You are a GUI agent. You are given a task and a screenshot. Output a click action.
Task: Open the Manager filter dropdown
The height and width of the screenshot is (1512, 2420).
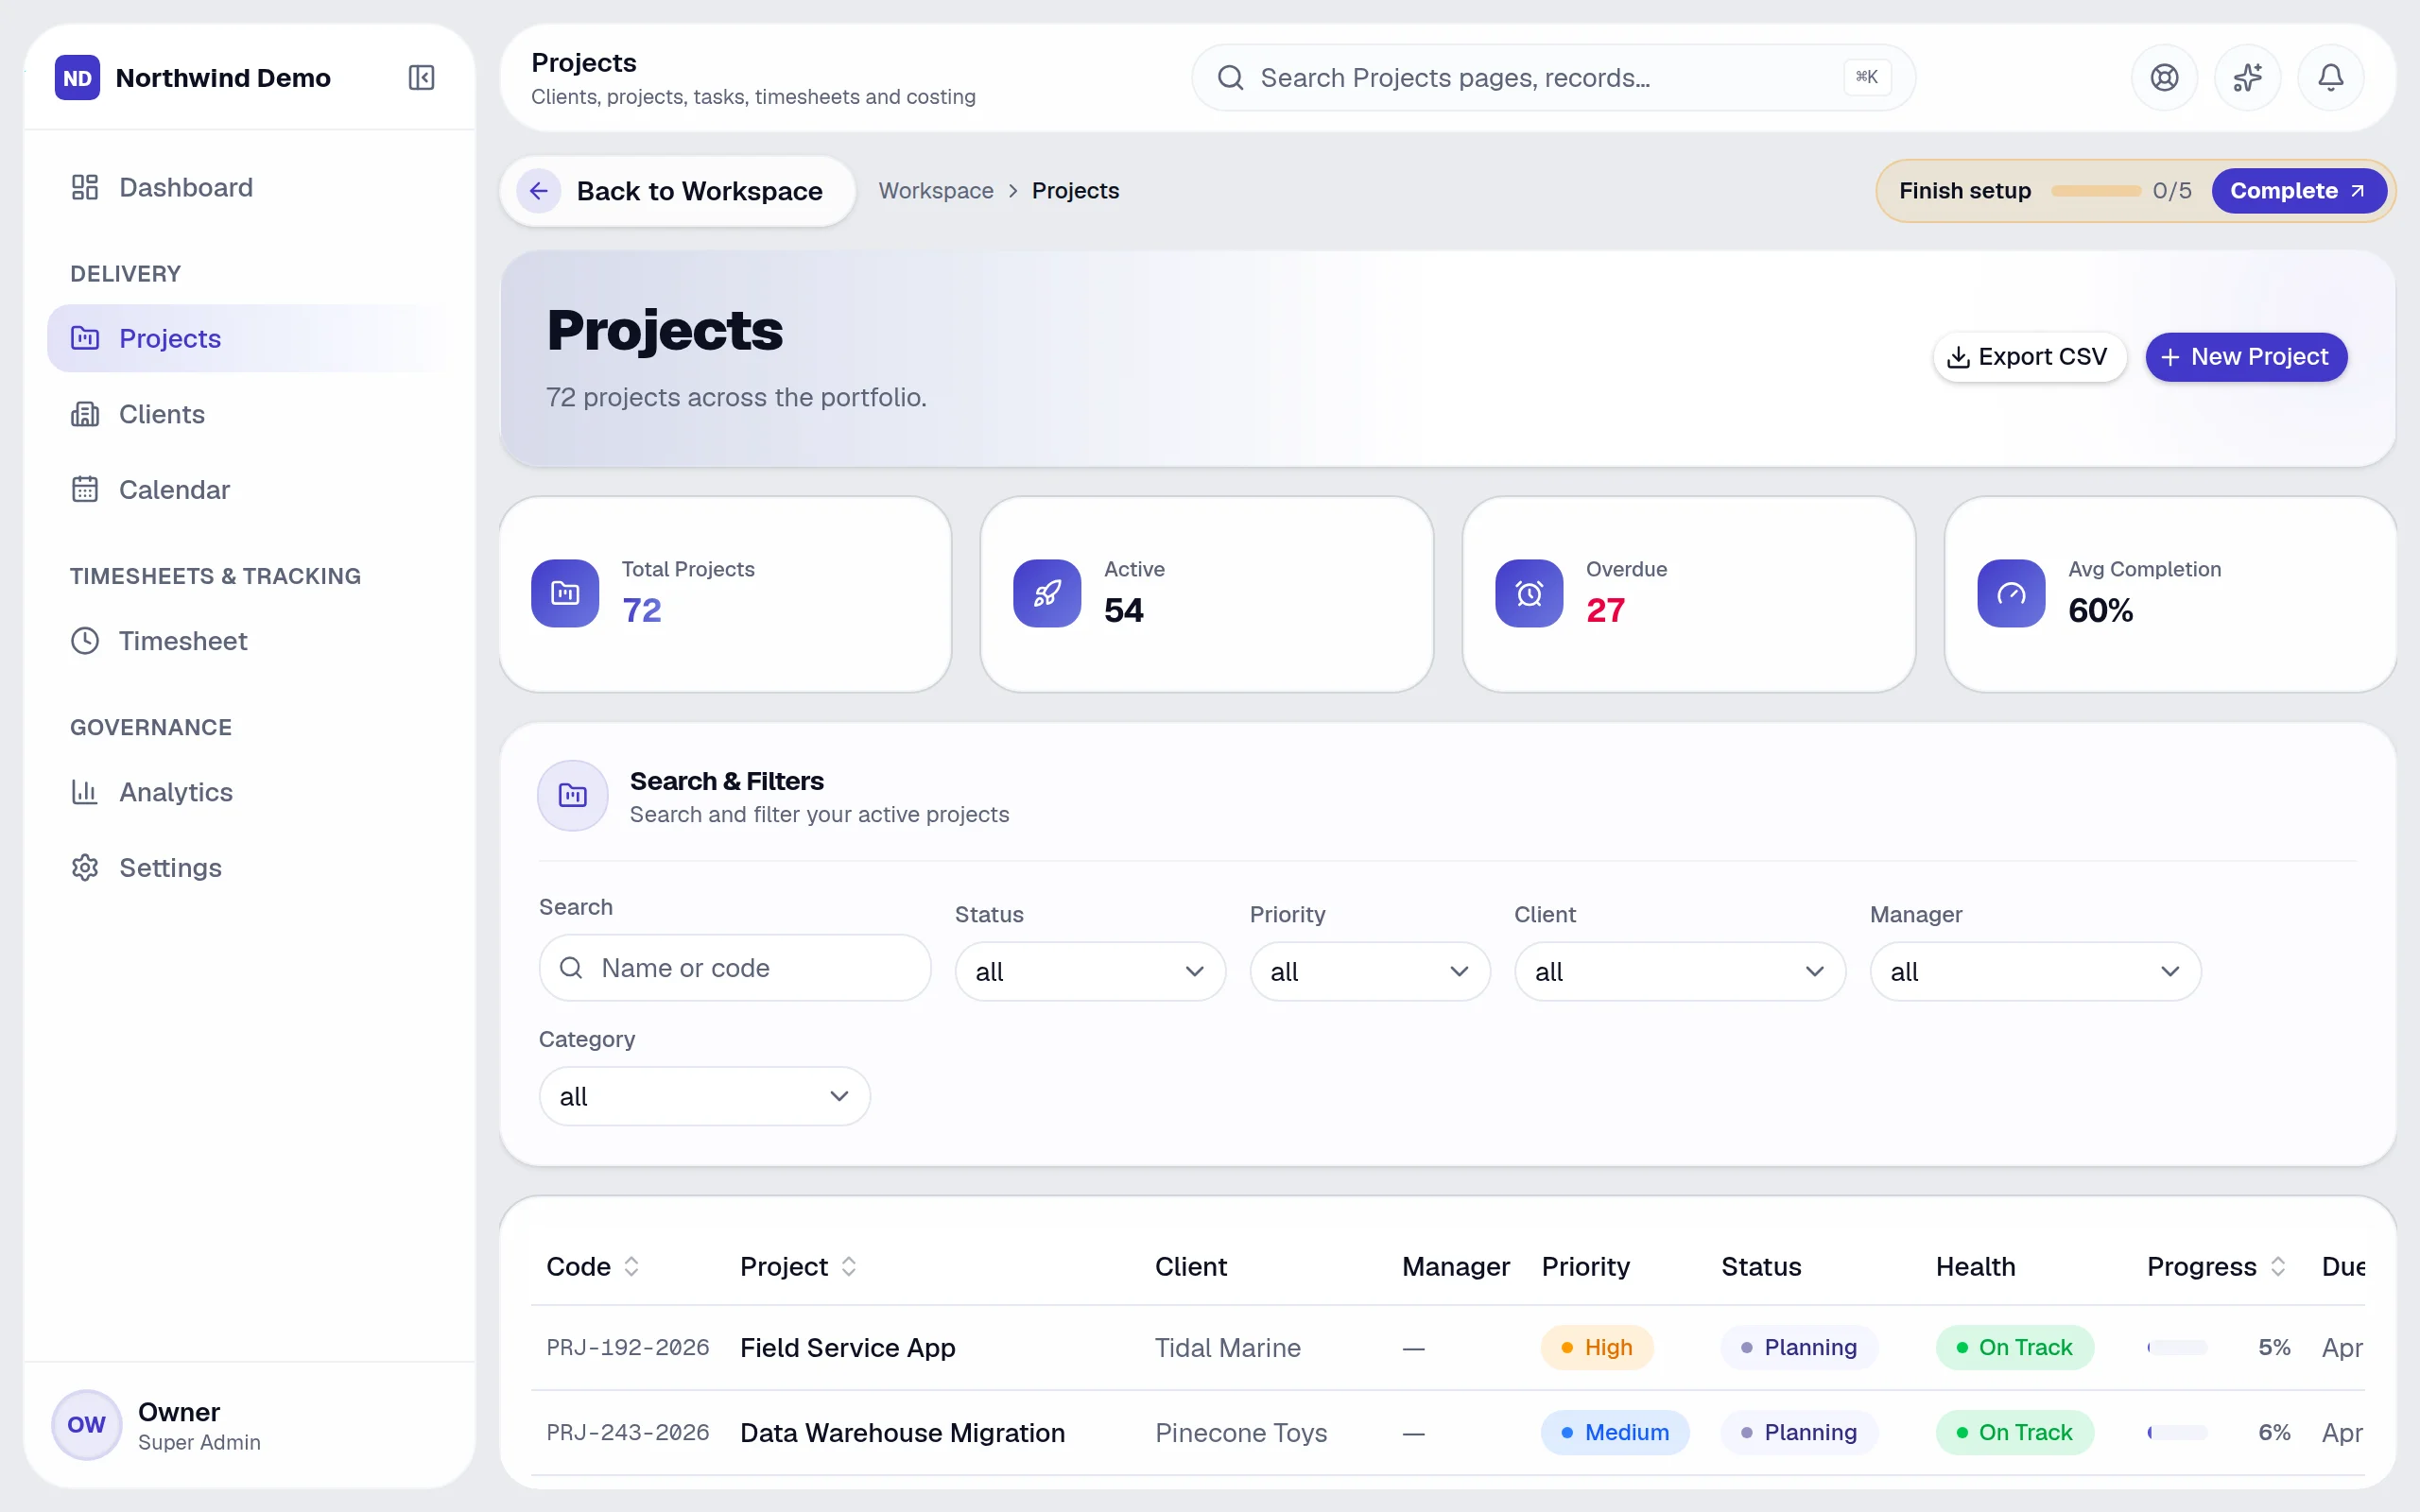(2035, 971)
